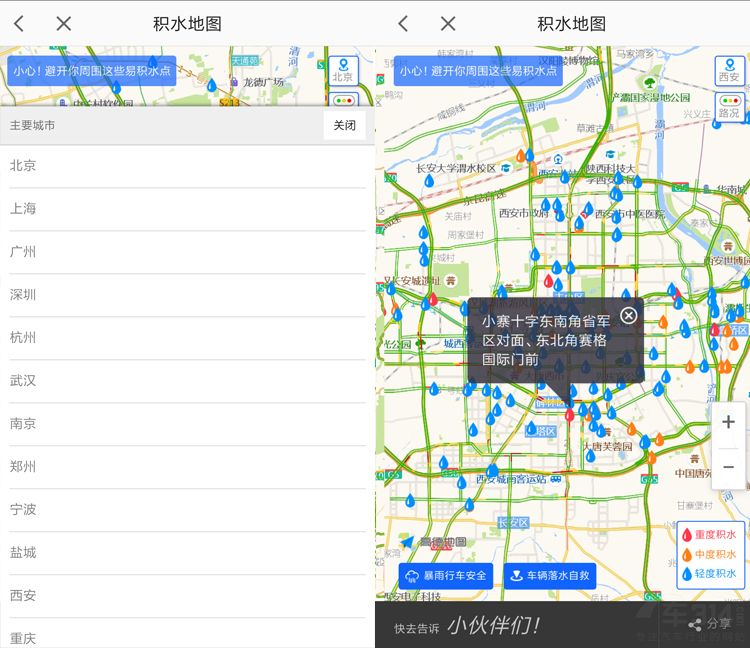Image resolution: width=750 pixels, height=648 pixels.
Task: Choose 宁波 in city list
Action: (x=187, y=510)
